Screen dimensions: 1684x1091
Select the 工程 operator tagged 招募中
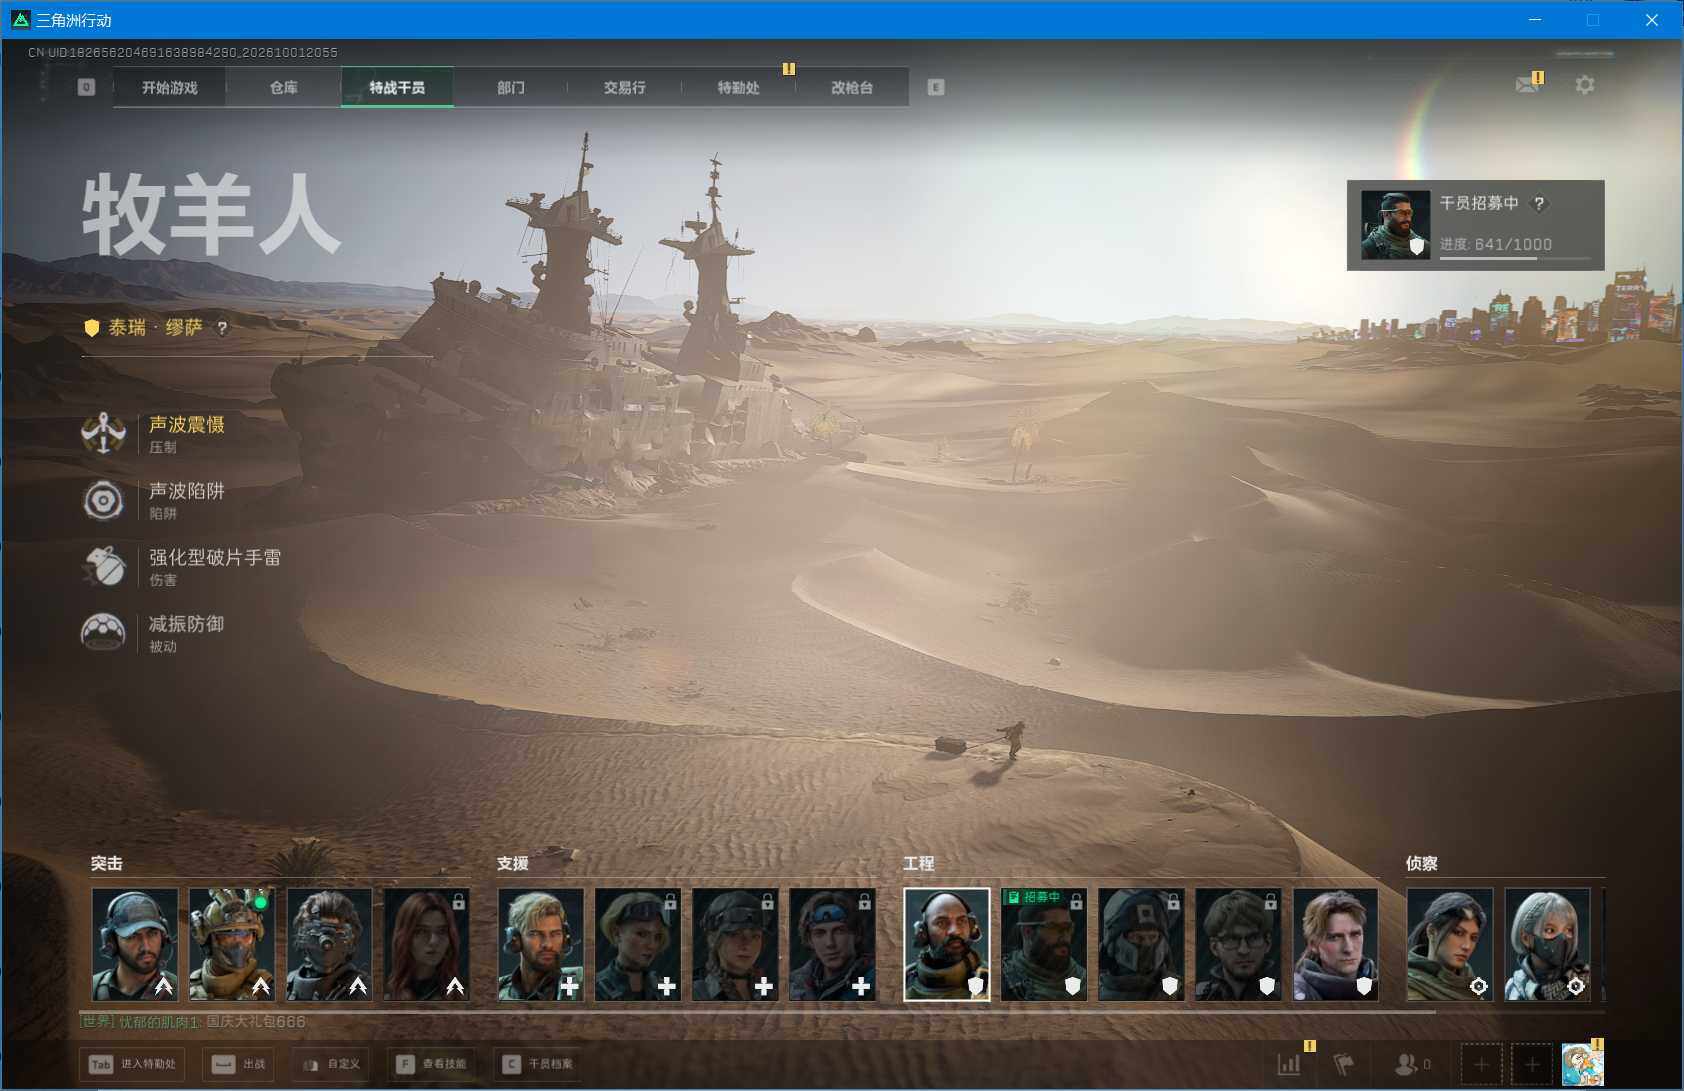(1044, 944)
